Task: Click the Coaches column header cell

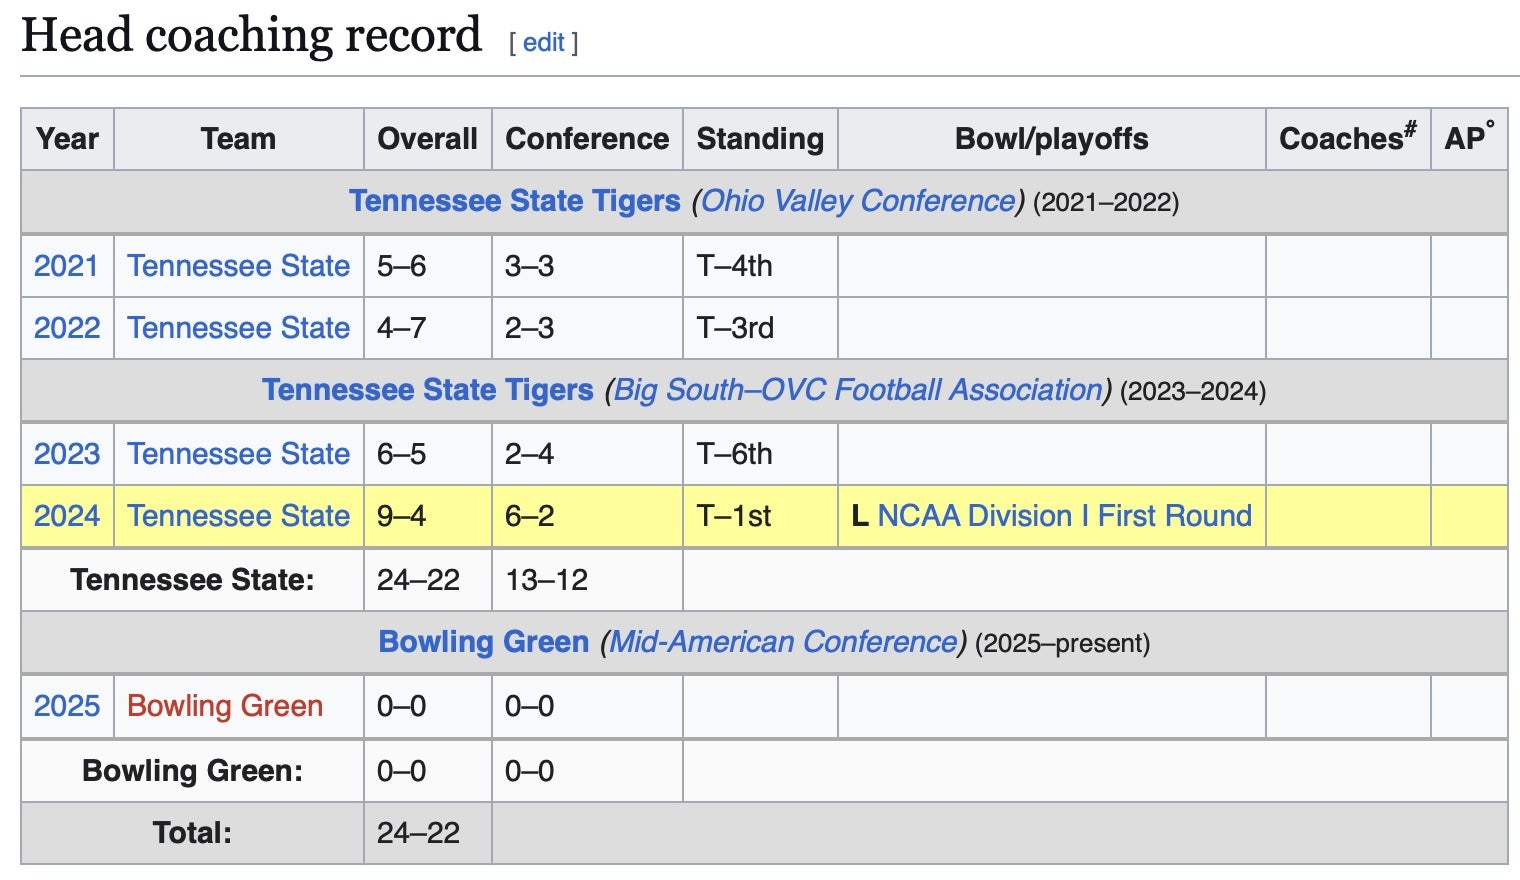Action: [1347, 139]
